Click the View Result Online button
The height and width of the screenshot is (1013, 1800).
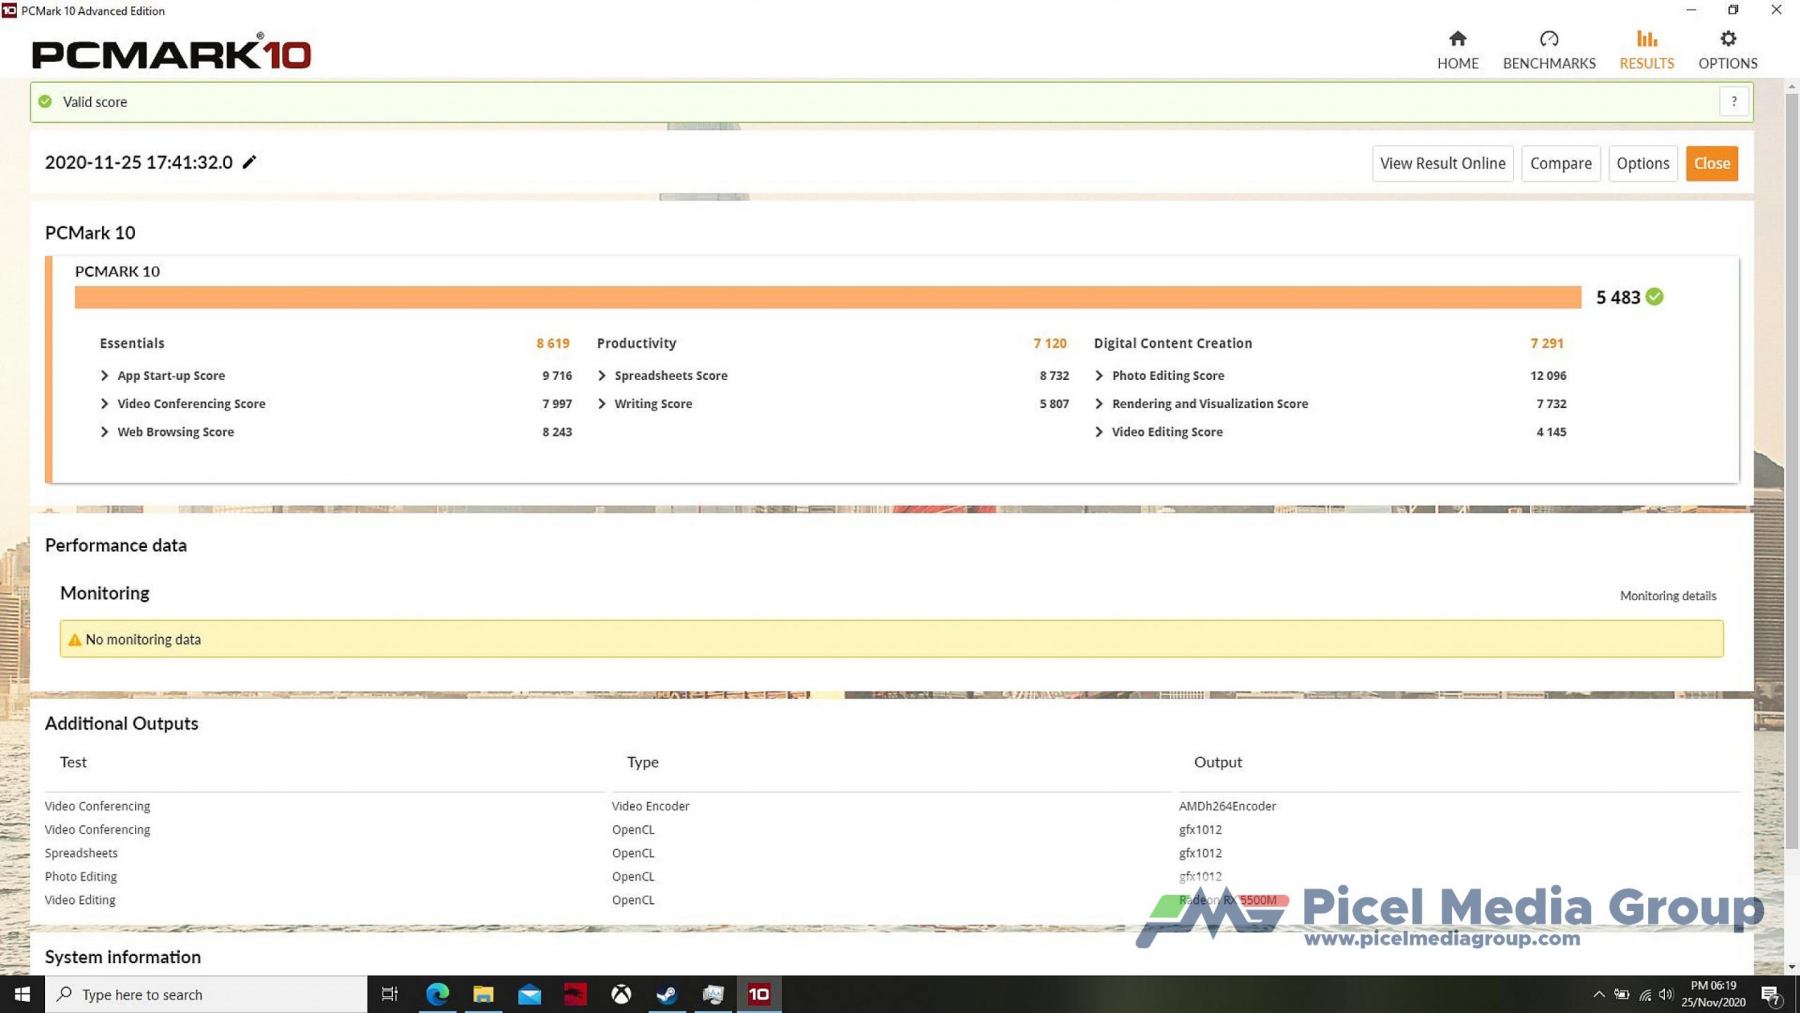tap(1442, 163)
